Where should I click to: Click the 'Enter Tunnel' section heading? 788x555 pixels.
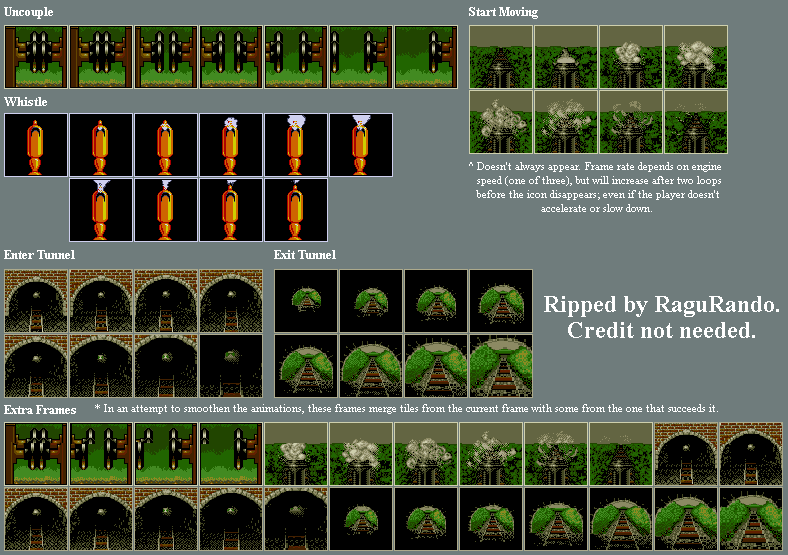[x=39, y=255]
